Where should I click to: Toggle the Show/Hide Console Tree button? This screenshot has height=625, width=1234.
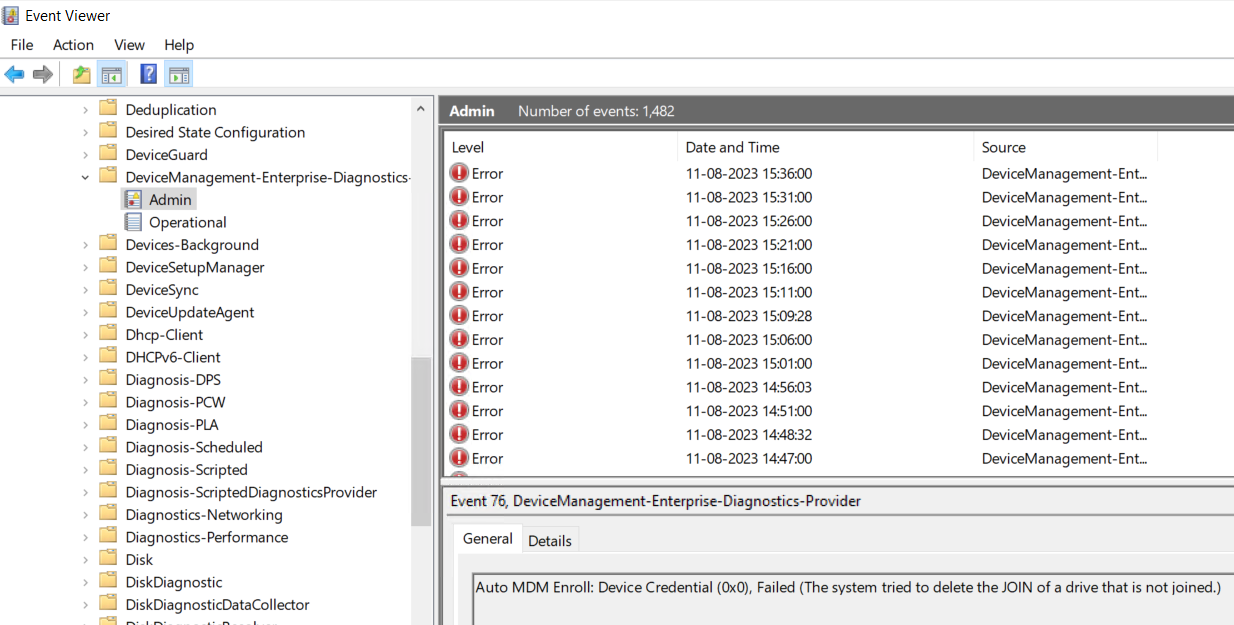tap(112, 75)
